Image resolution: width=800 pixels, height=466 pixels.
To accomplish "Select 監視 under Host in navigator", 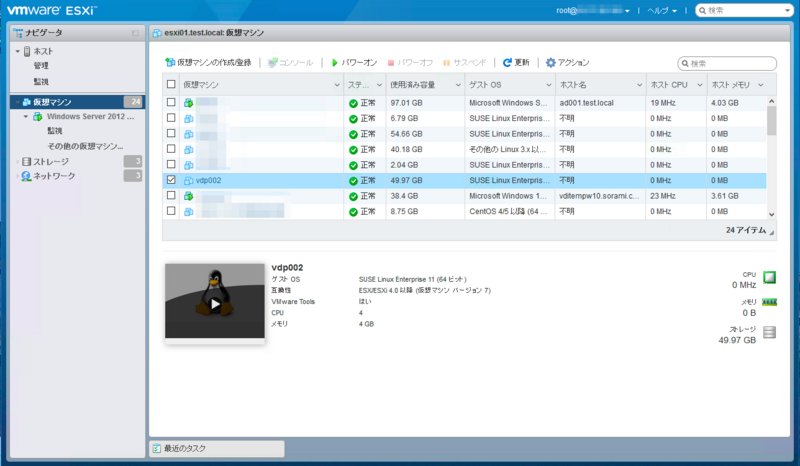I will (41, 81).
